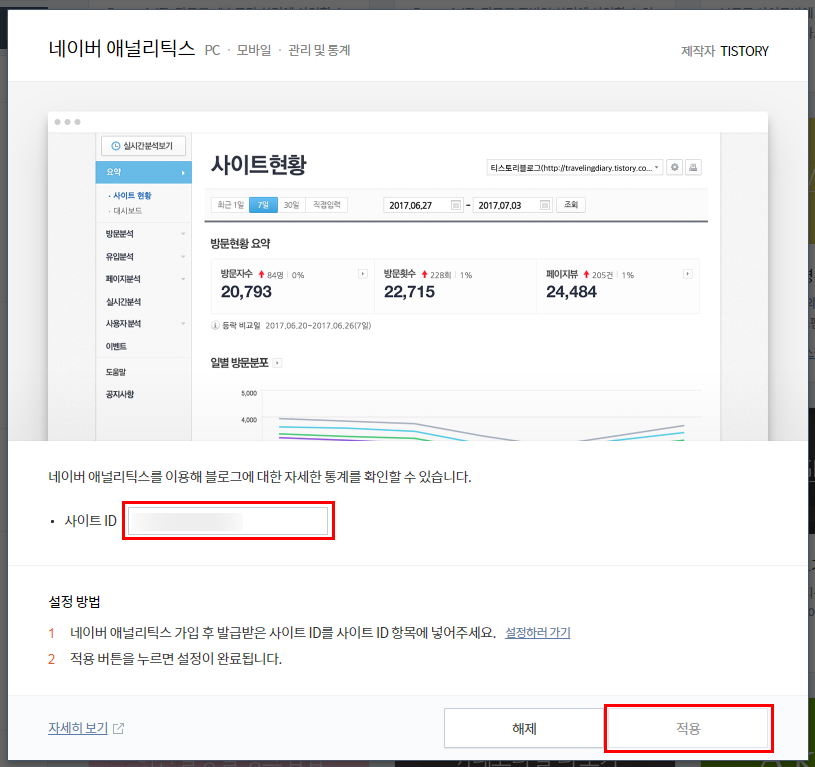This screenshot has width=815, height=767.
Task: Click the 사이트현황 heading
Action: point(258,165)
